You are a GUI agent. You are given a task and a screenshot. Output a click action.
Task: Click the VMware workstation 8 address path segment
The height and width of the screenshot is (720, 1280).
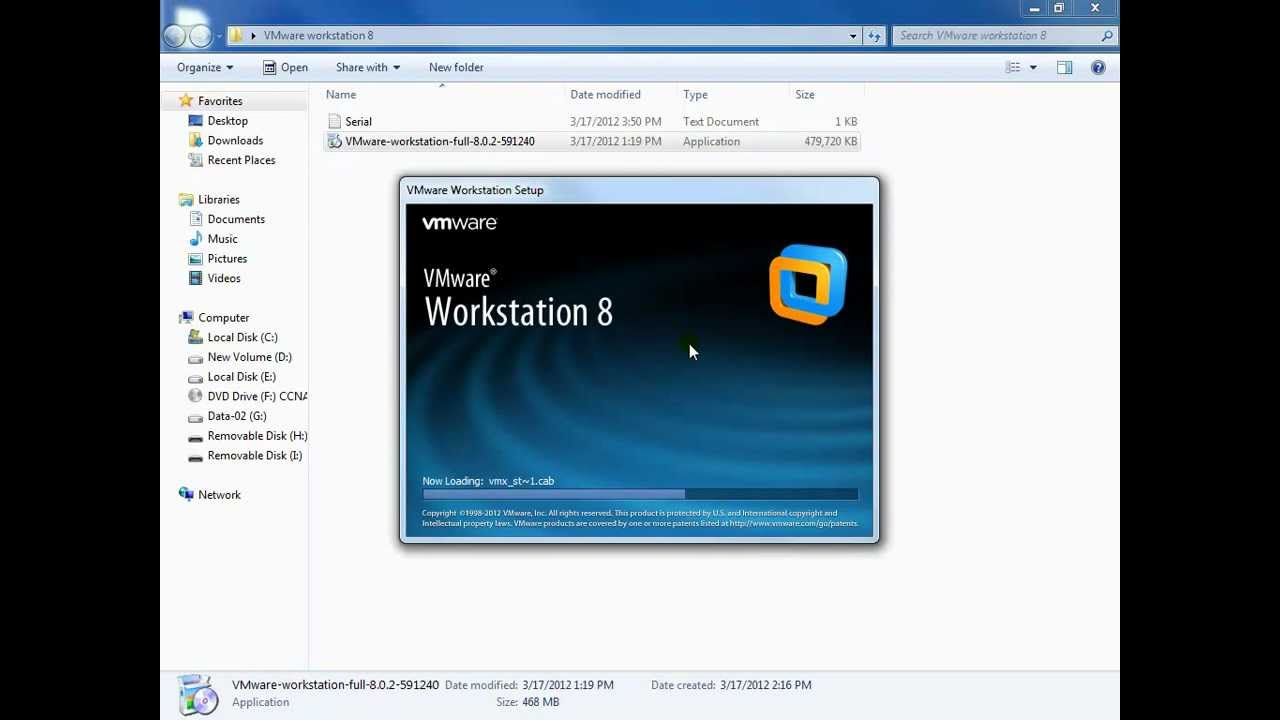pyautogui.click(x=318, y=35)
